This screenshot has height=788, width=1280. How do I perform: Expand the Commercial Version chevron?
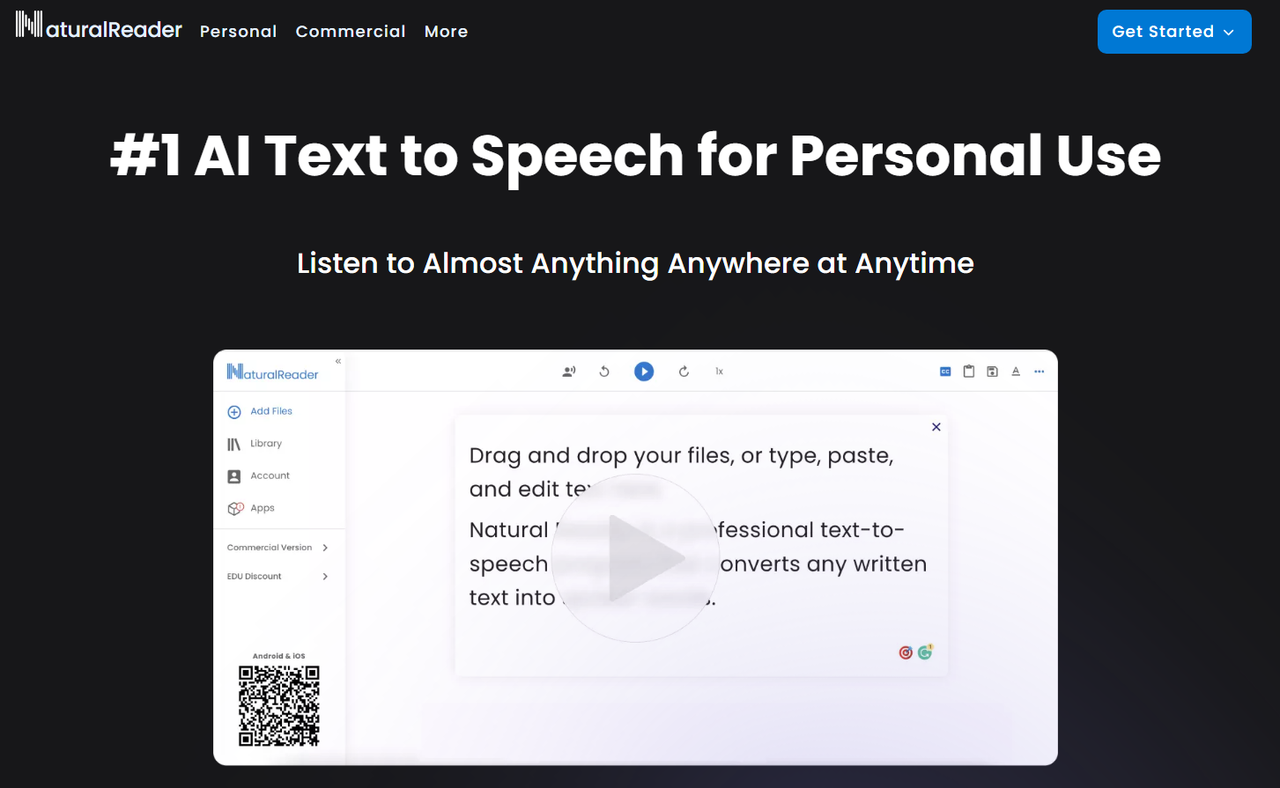point(325,548)
